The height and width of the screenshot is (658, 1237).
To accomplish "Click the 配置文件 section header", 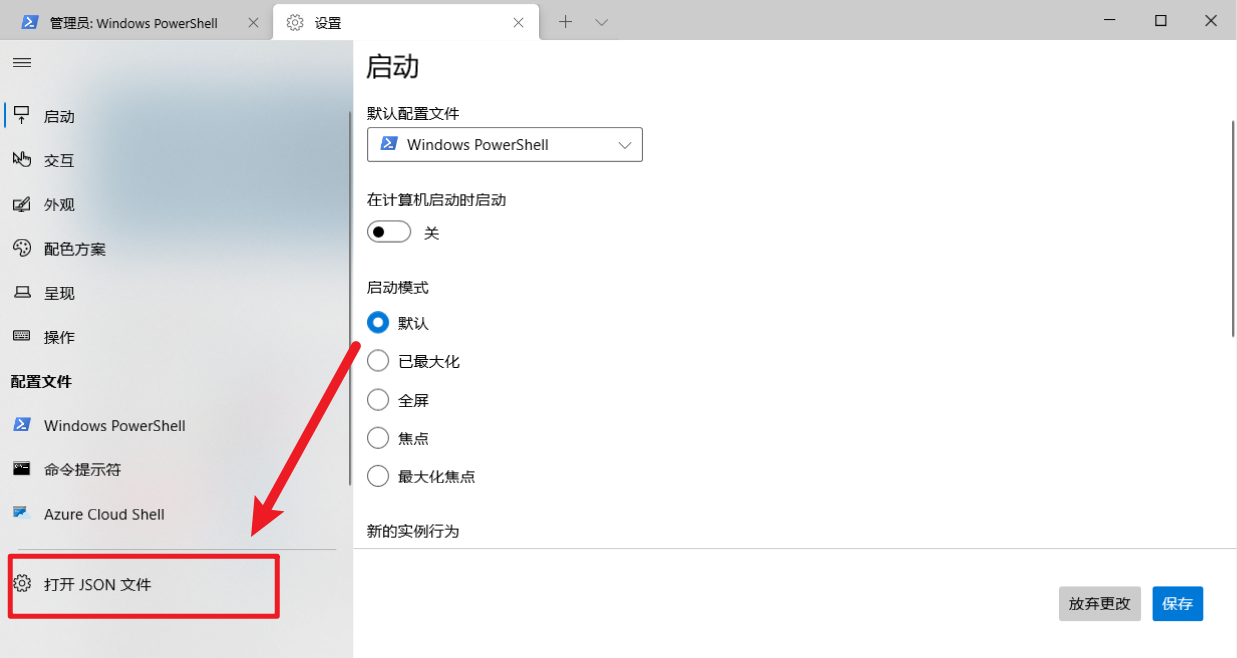I will click(x=41, y=381).
